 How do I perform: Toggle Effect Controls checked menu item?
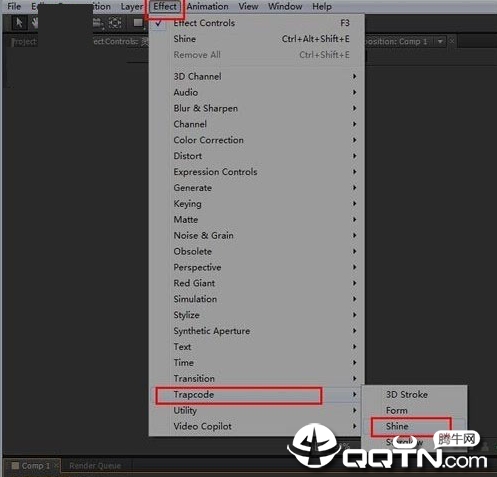(257, 23)
